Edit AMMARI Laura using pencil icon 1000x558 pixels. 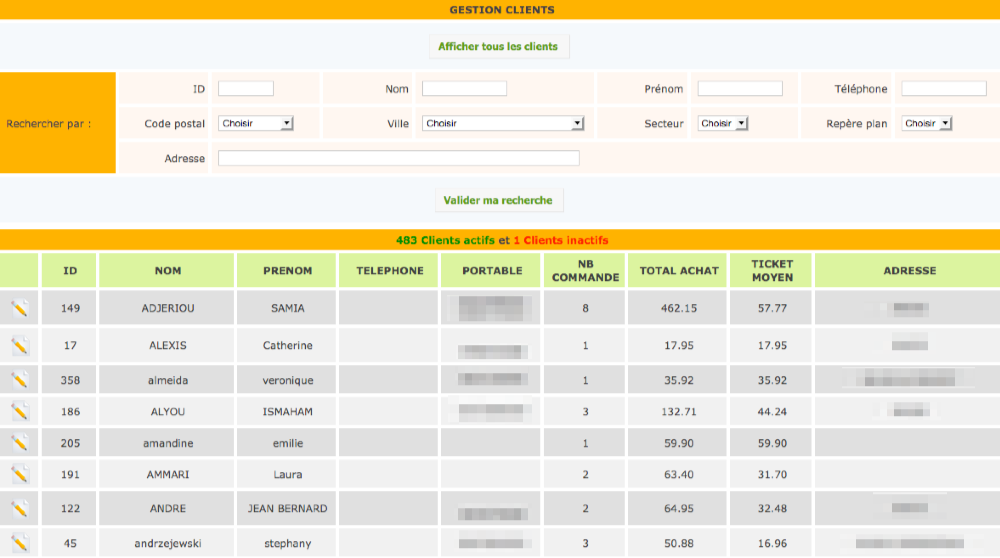(x=20, y=475)
